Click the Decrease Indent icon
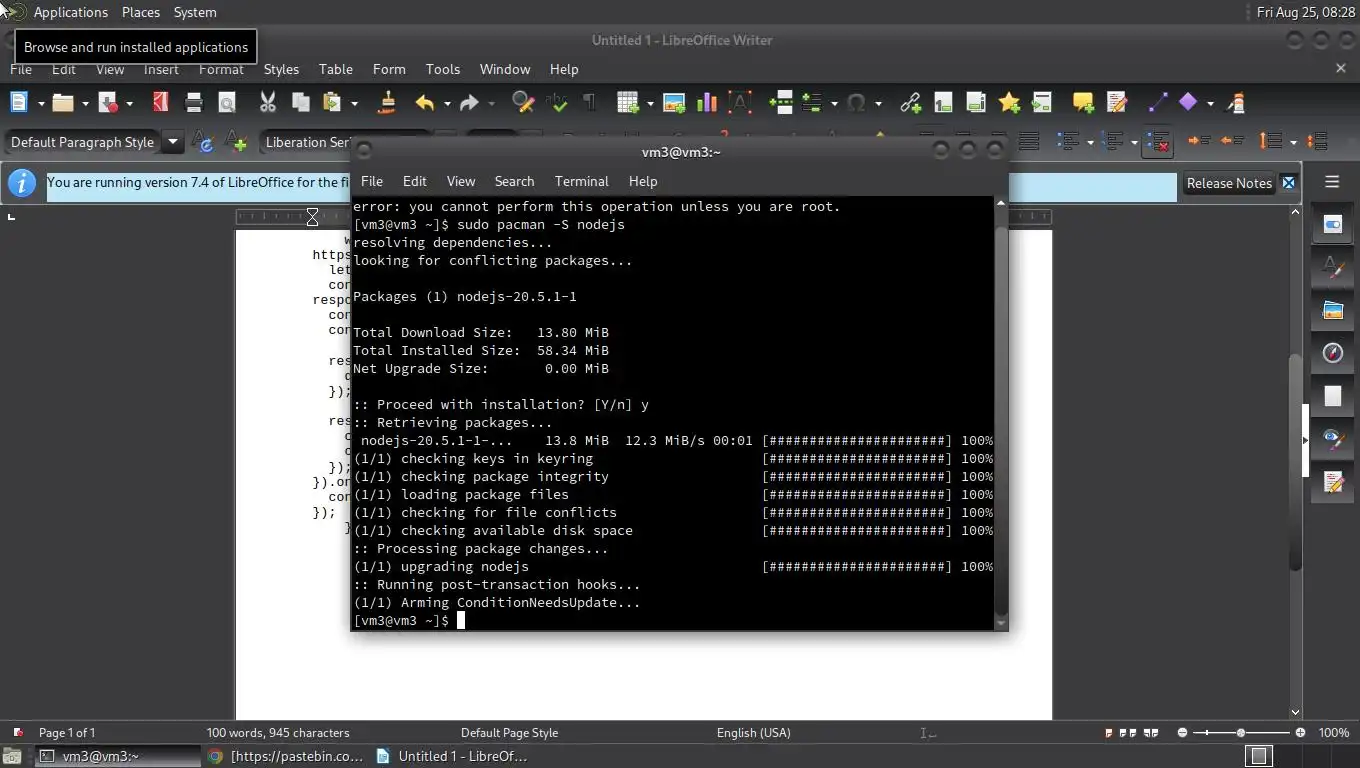 click(1232, 142)
